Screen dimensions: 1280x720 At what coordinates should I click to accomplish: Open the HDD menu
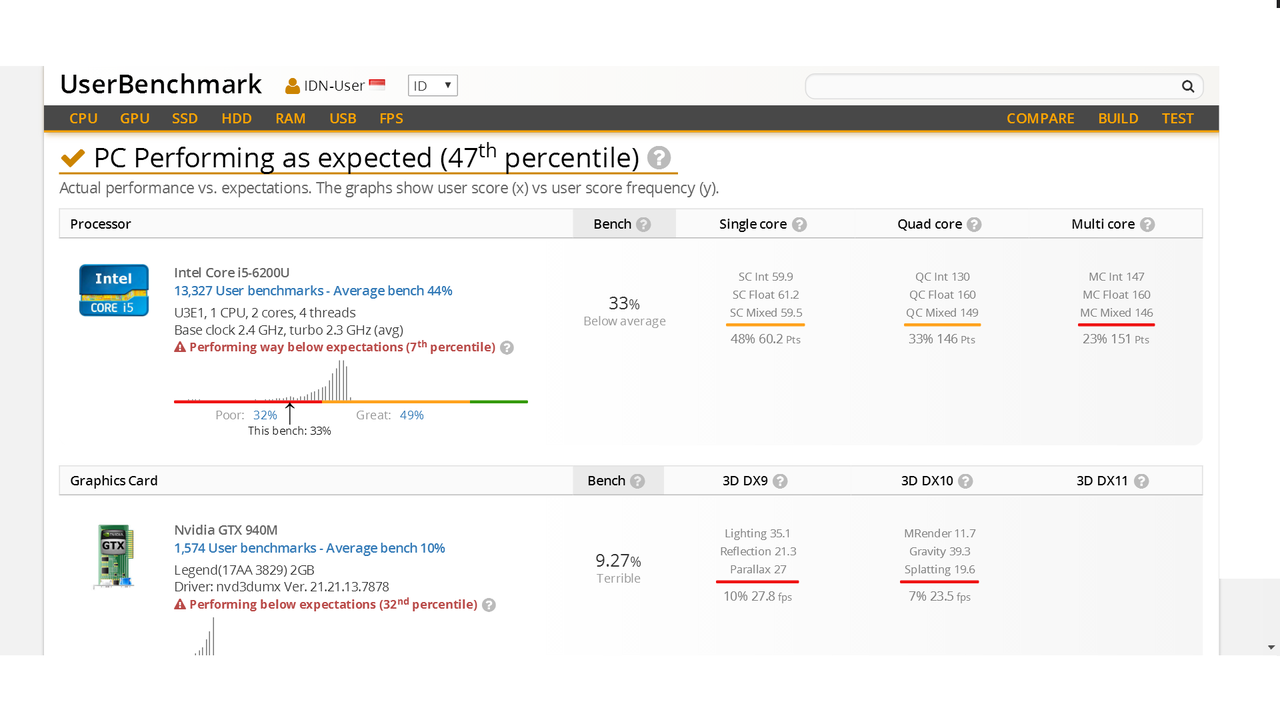[x=237, y=118]
